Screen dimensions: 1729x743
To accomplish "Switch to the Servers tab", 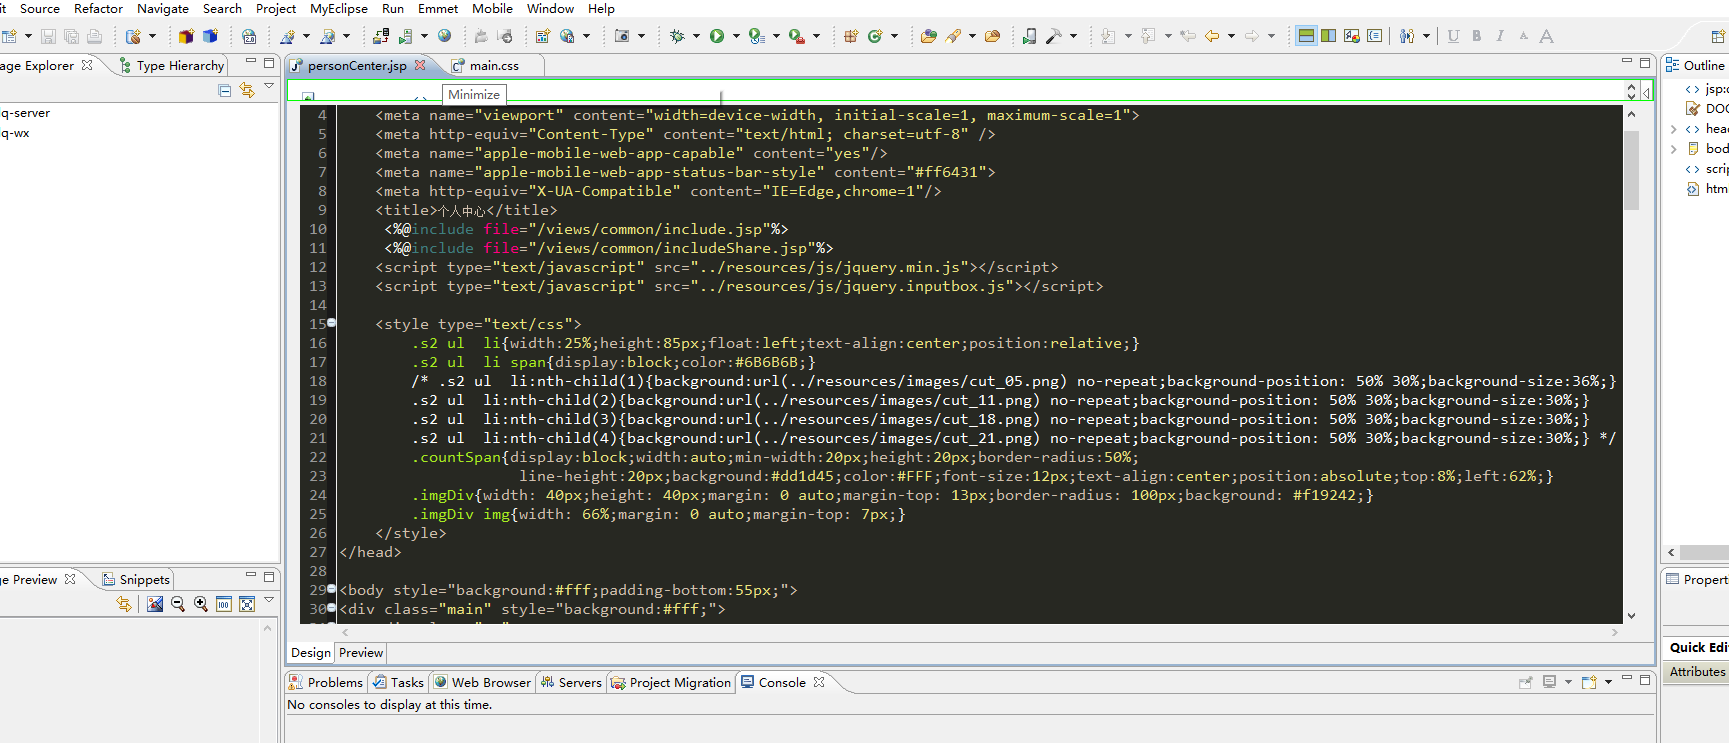I will (x=571, y=682).
